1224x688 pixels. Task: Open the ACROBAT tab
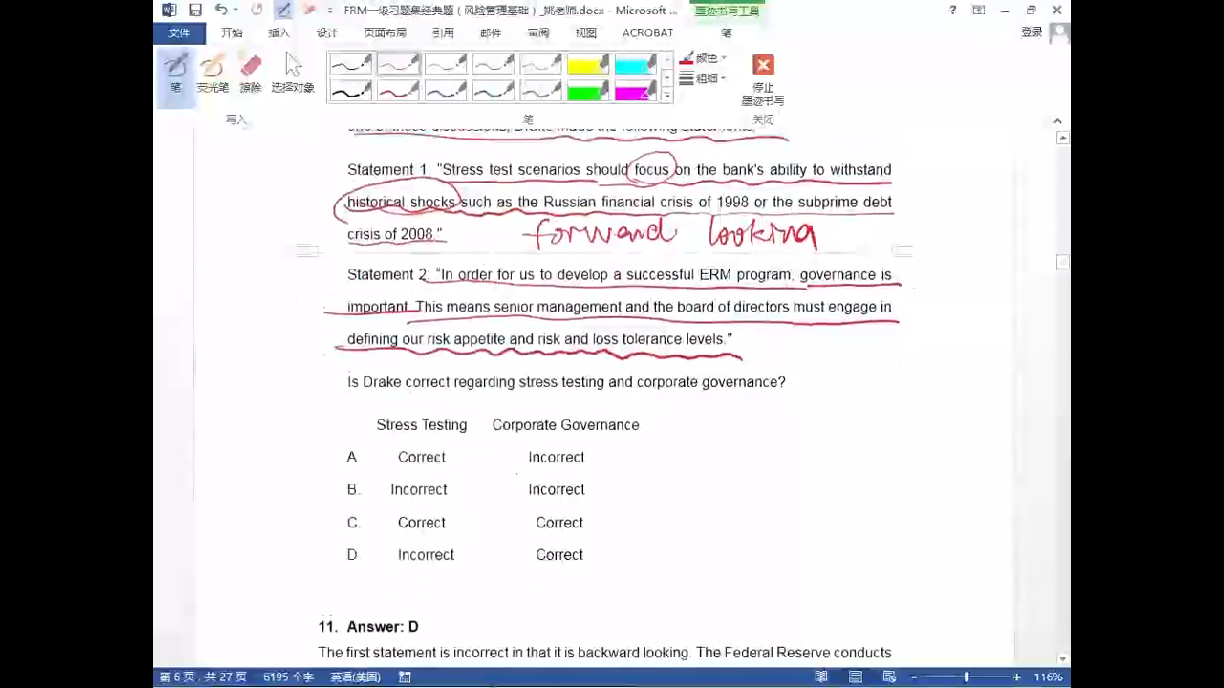click(648, 33)
